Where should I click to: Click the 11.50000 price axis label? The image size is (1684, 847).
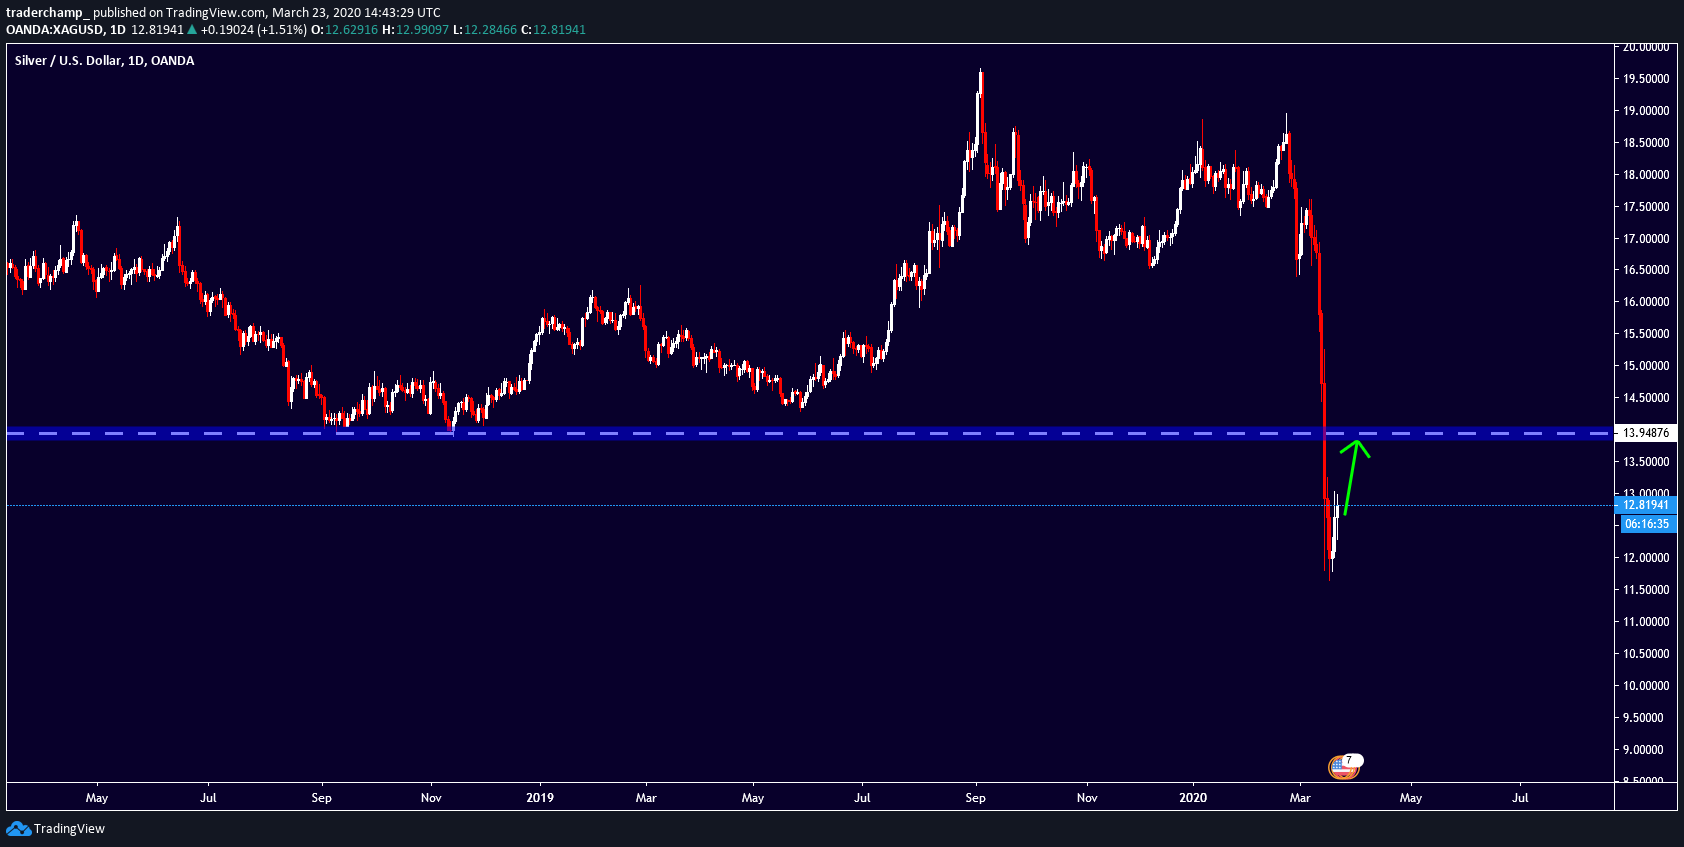(x=1646, y=590)
